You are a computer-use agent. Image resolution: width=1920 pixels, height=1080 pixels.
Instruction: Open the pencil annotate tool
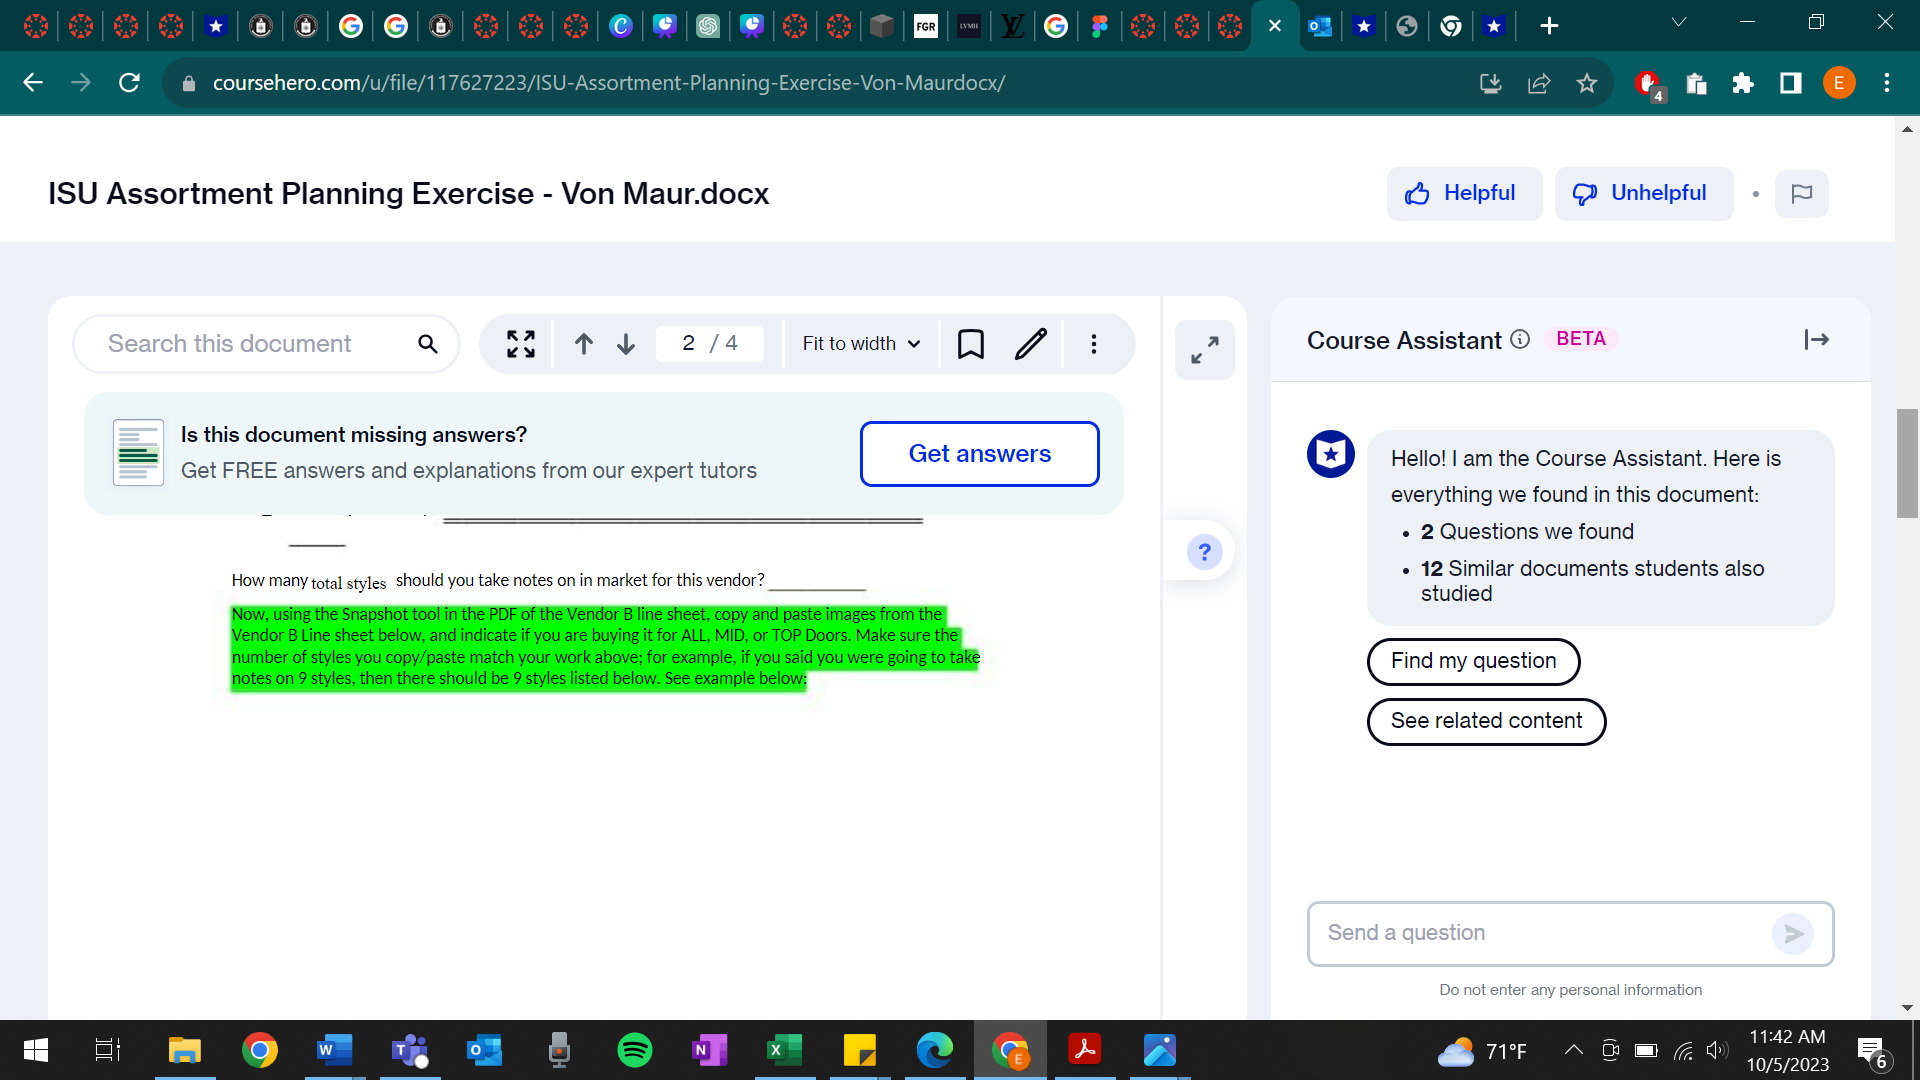click(x=1031, y=344)
